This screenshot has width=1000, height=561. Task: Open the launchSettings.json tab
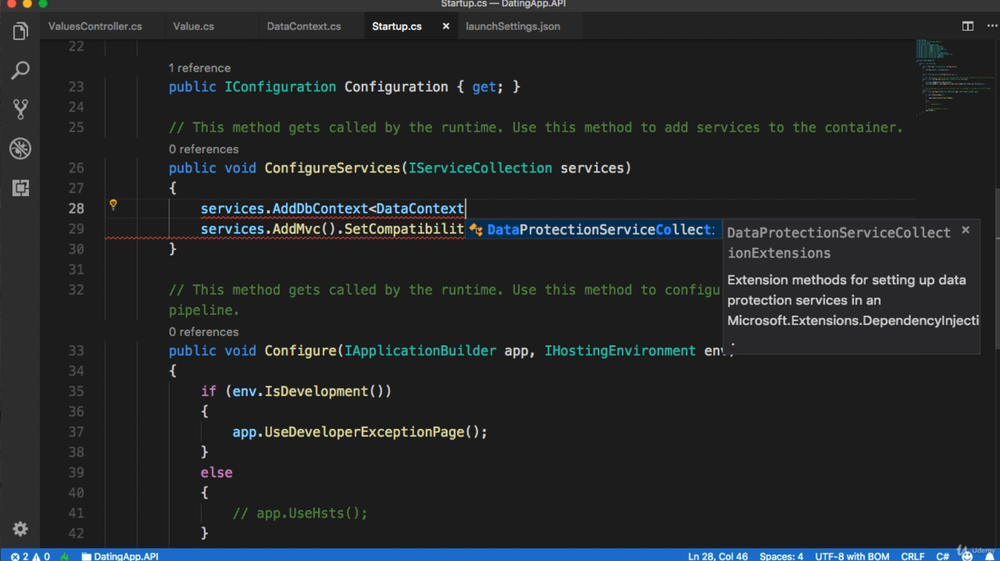(512, 26)
